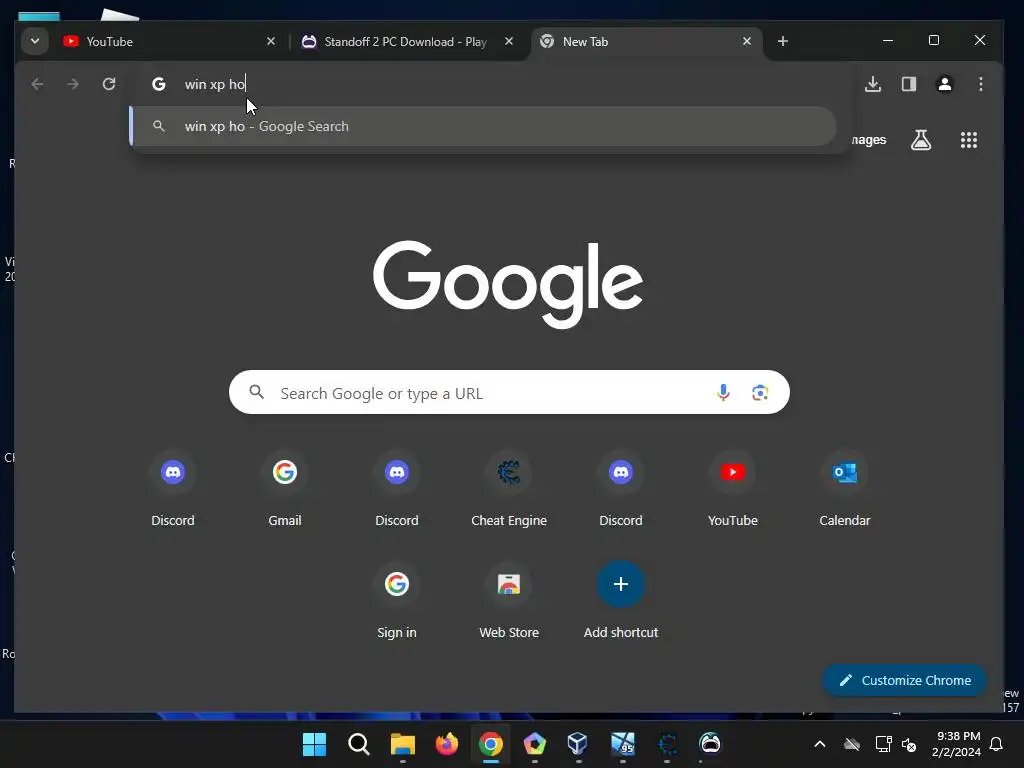
Task: Switch to the YouTube tab
Action: [x=170, y=41]
